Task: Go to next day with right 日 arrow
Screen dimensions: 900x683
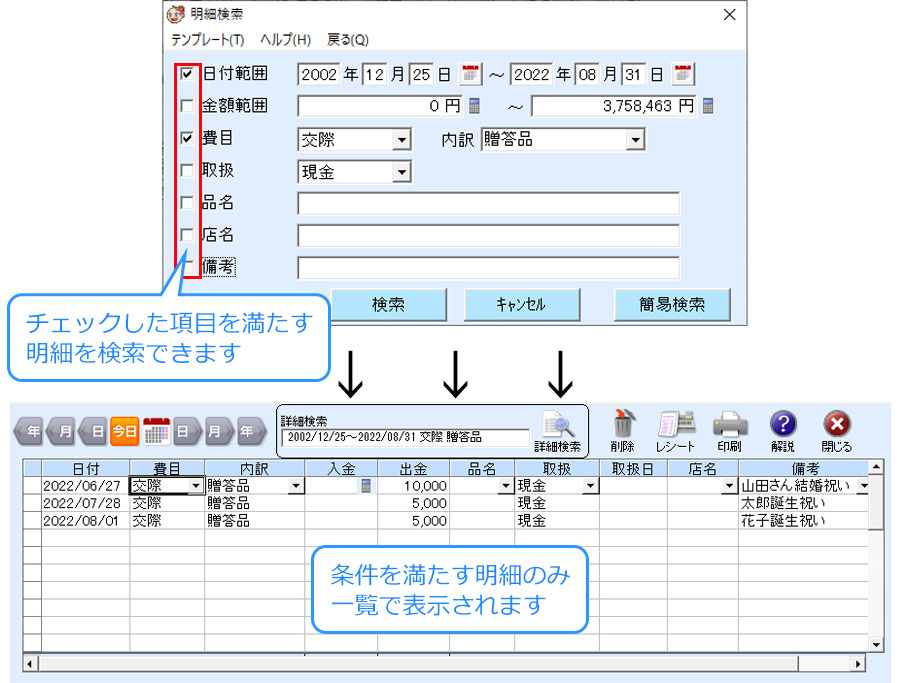Action: point(187,432)
